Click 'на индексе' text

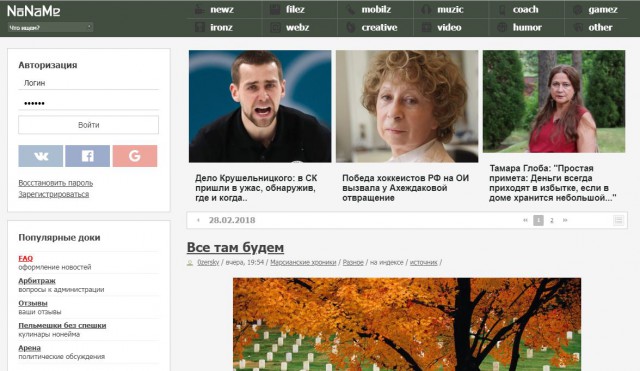pyautogui.click(x=387, y=262)
